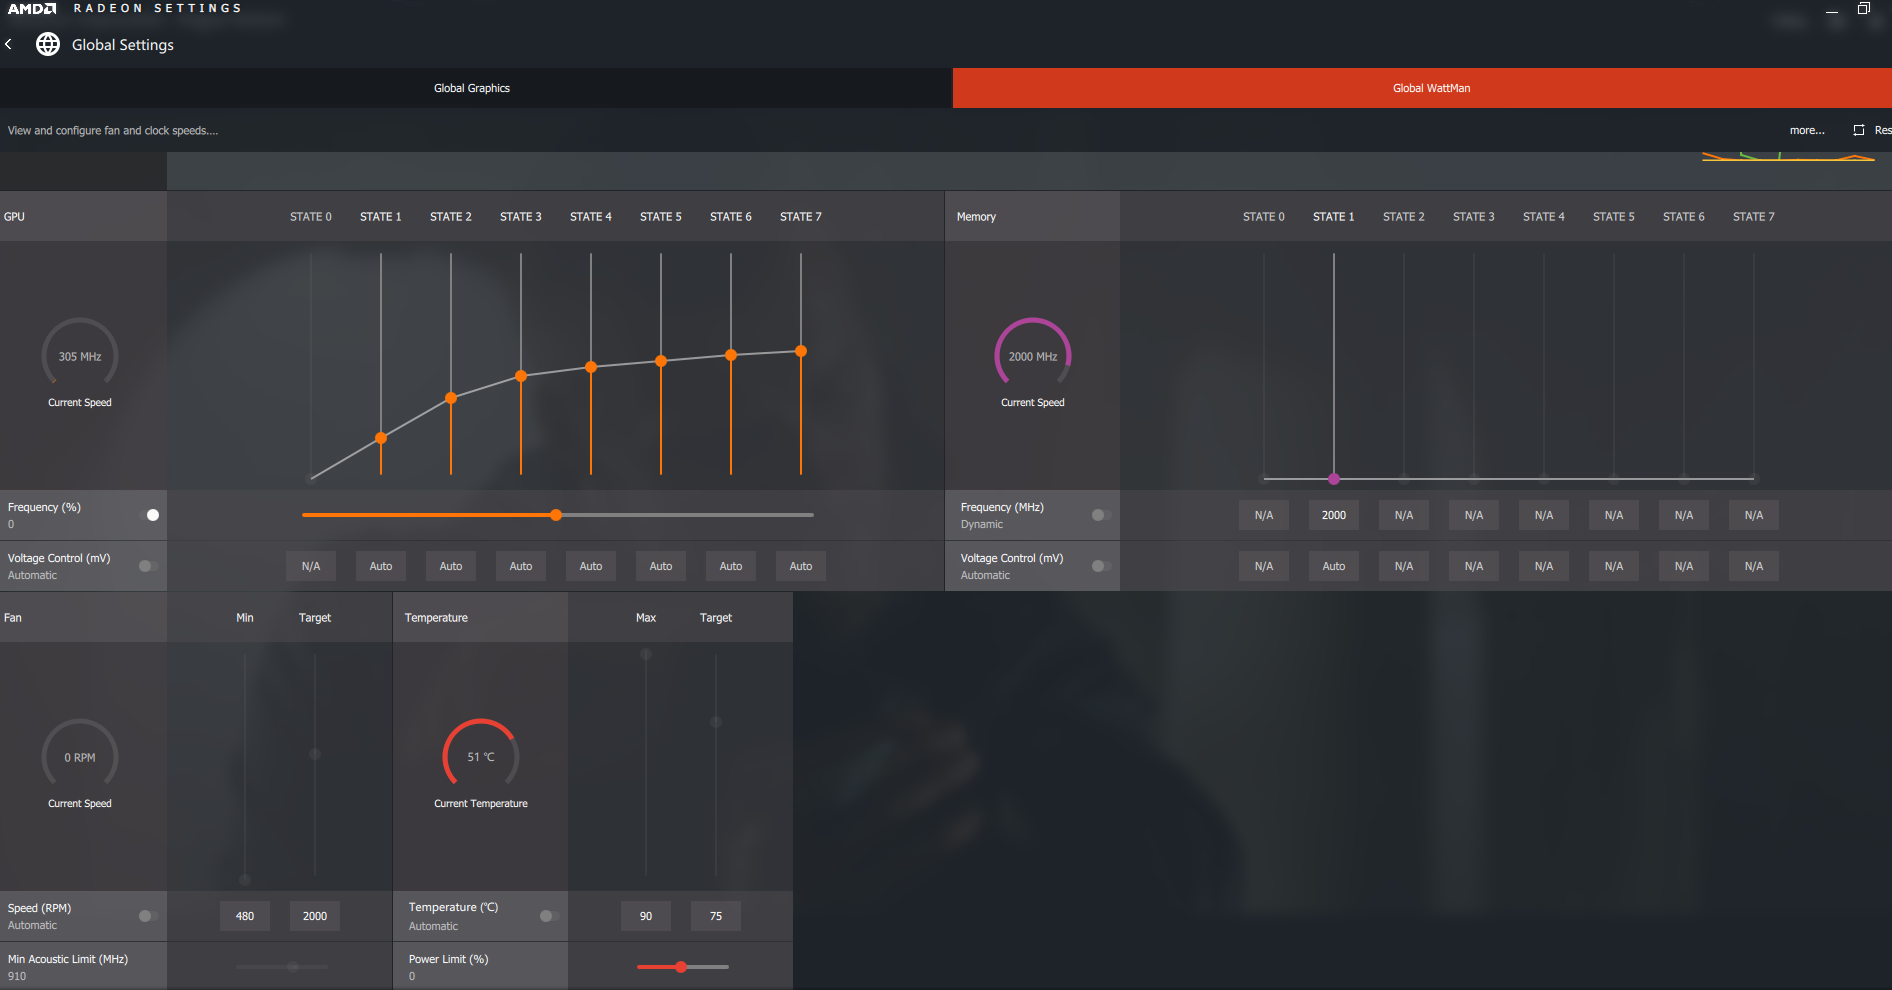This screenshot has width=1892, height=990.
Task: Click GPU State 1 voltage Auto field
Action: click(381, 566)
